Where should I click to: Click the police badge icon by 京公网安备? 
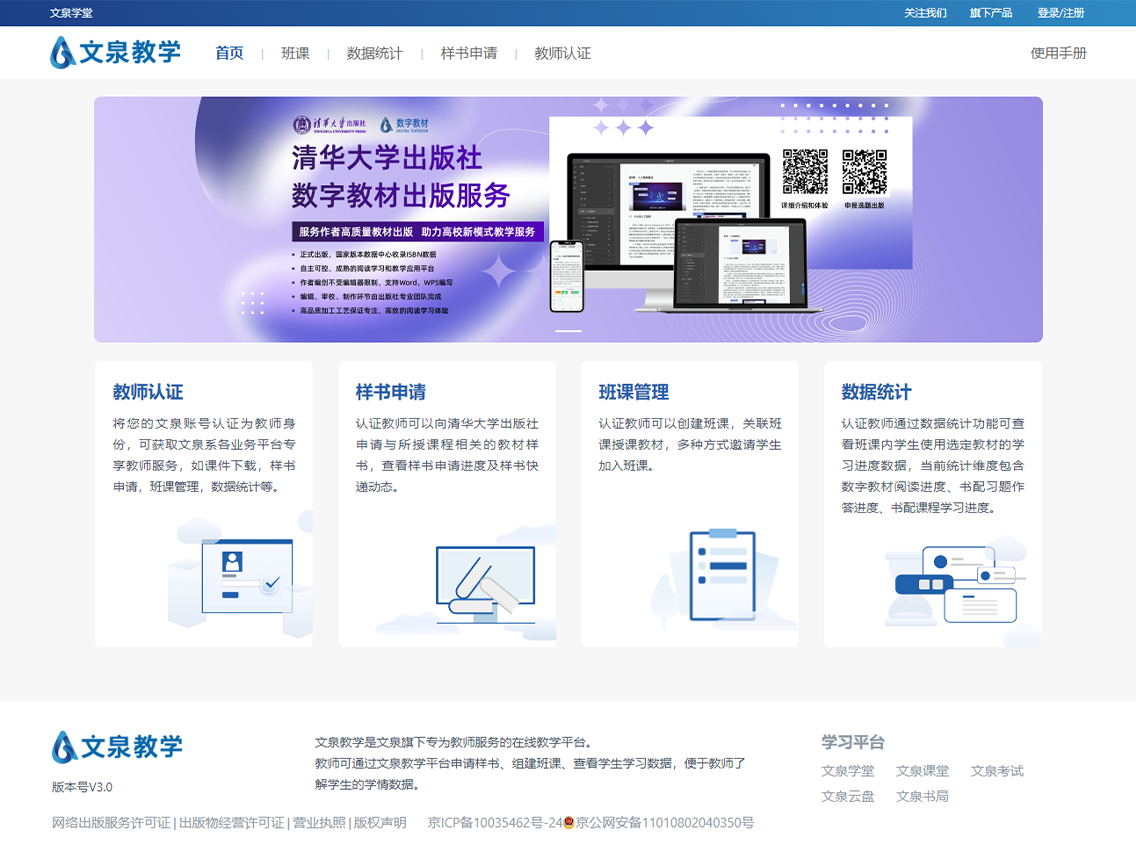(x=569, y=822)
